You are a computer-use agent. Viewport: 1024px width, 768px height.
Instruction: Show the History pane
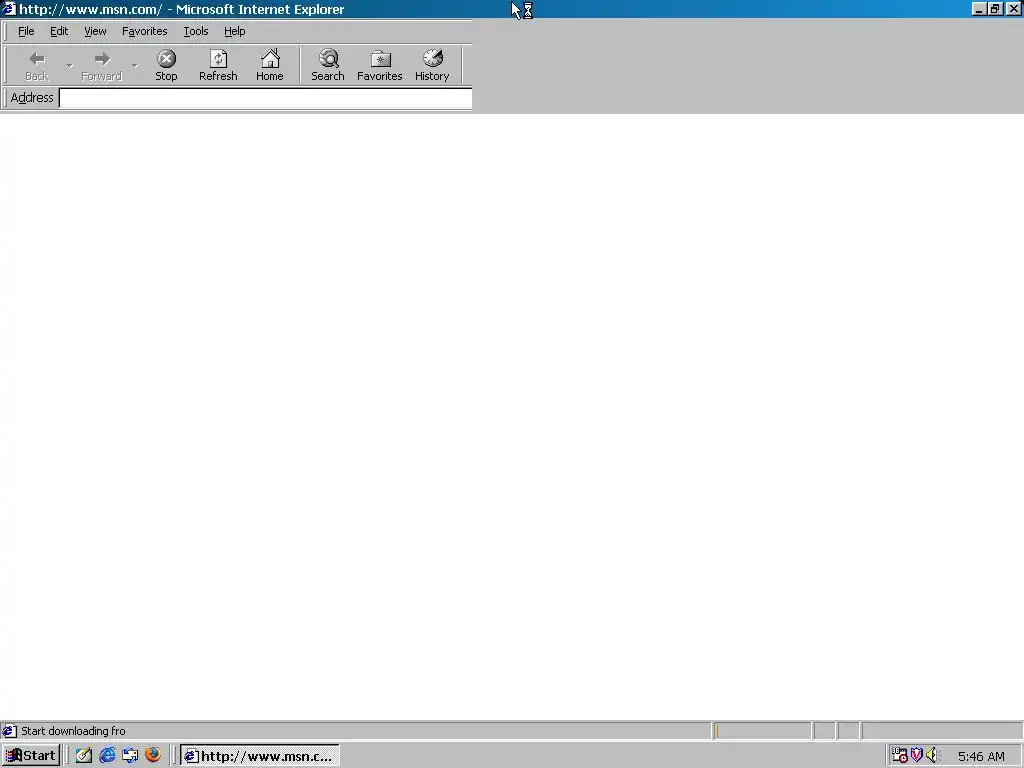click(x=432, y=65)
